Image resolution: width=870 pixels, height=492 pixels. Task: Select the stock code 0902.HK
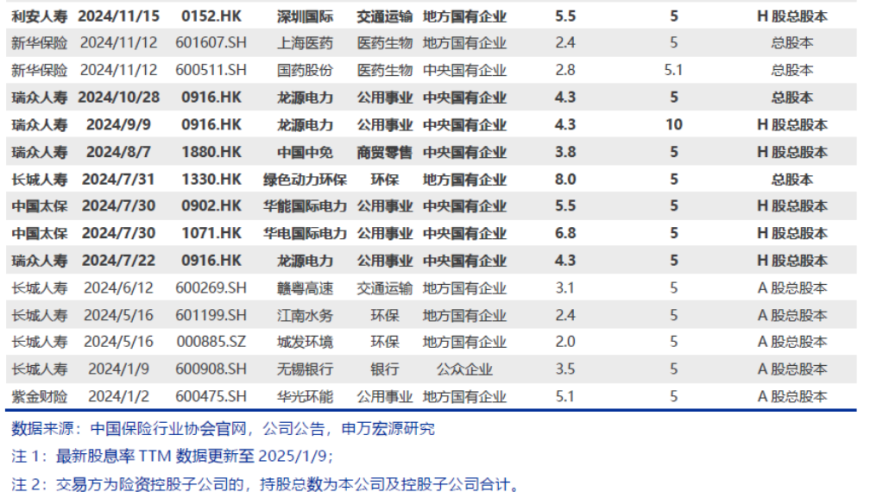(x=211, y=206)
